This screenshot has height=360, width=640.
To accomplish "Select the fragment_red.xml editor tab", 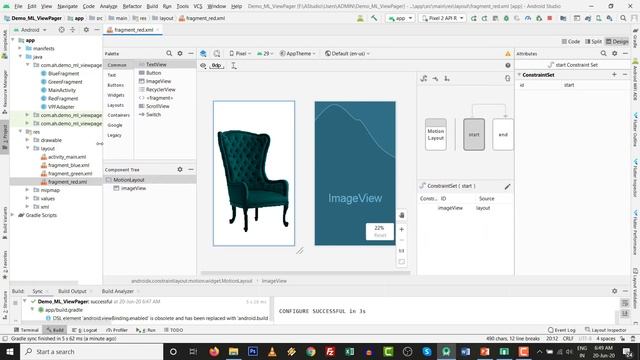I will pyautogui.click(x=133, y=30).
